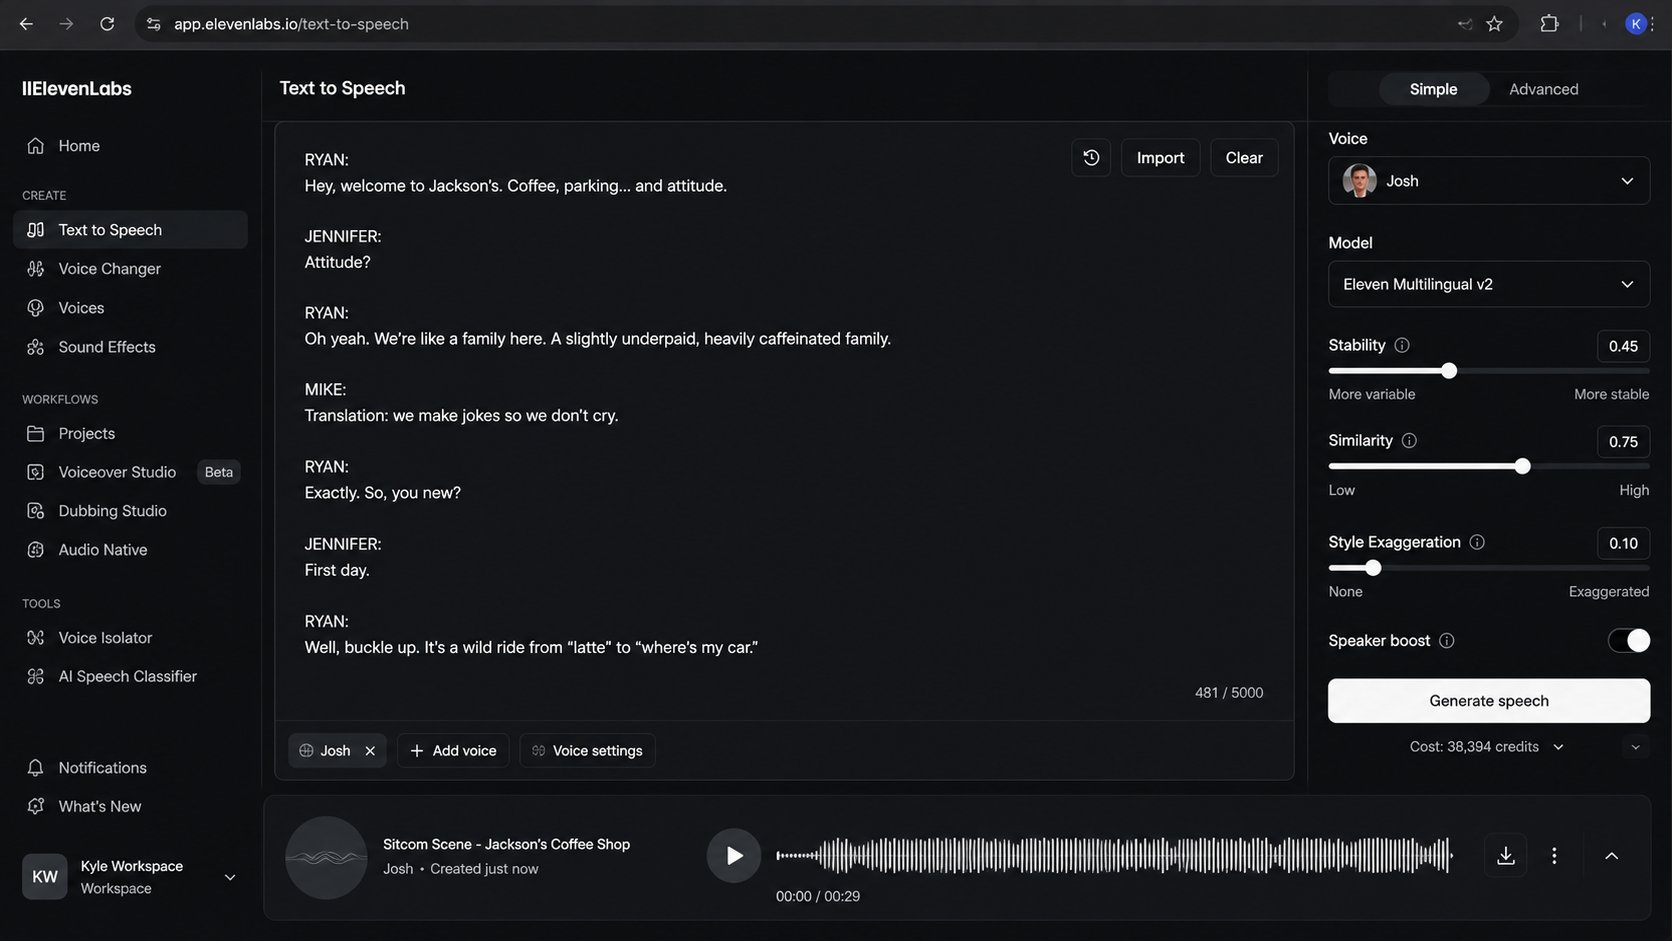Click the Voice Isolator icon
1672x941 pixels.
36,638
